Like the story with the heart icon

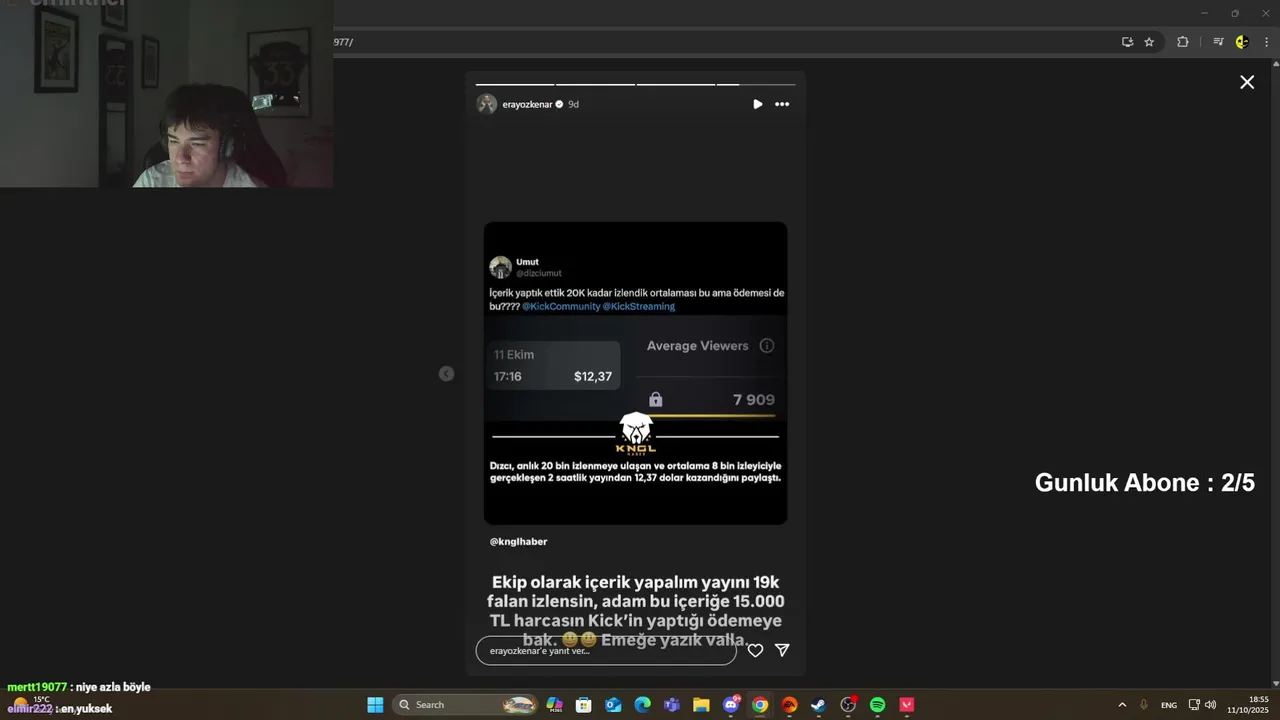(x=755, y=650)
